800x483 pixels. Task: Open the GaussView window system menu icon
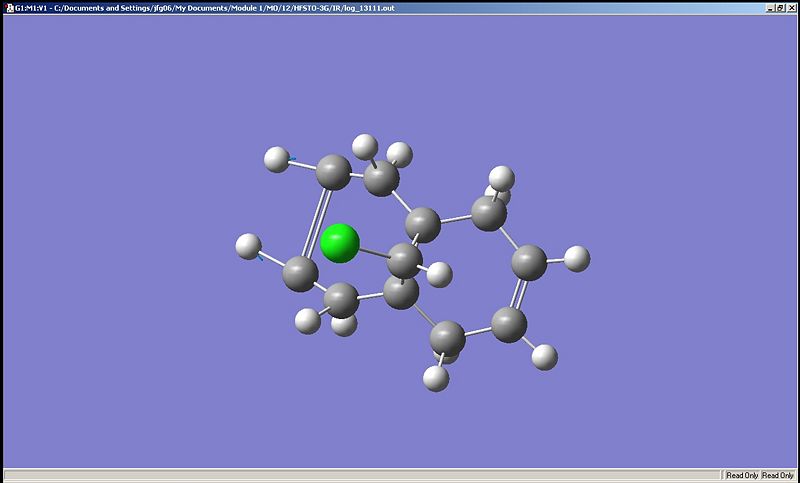(9, 8)
